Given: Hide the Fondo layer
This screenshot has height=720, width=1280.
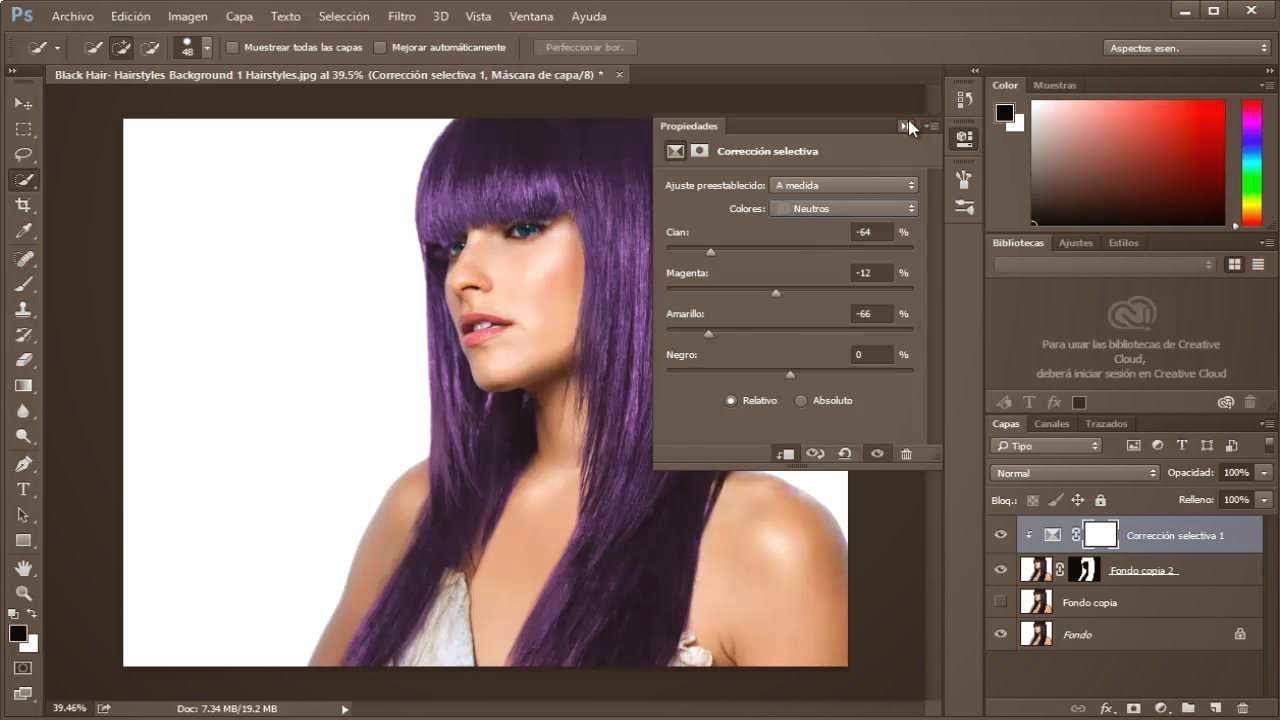Looking at the screenshot, I should pos(1000,634).
